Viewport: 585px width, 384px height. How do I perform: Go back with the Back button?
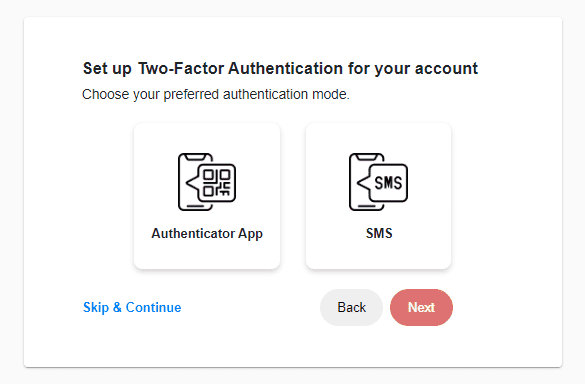click(x=351, y=307)
